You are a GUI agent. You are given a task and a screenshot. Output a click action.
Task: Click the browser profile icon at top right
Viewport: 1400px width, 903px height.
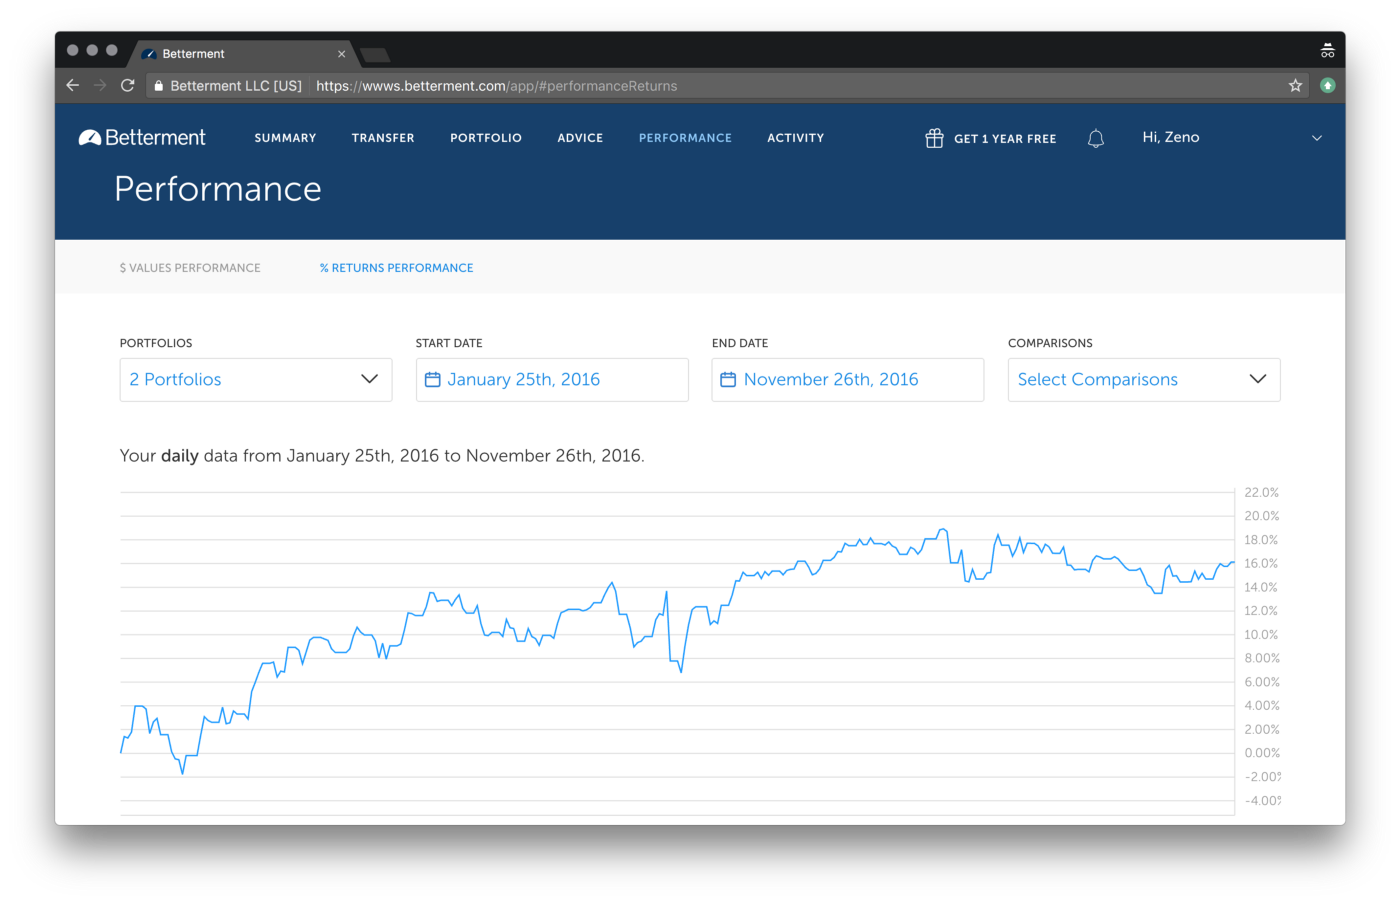pyautogui.click(x=1327, y=49)
